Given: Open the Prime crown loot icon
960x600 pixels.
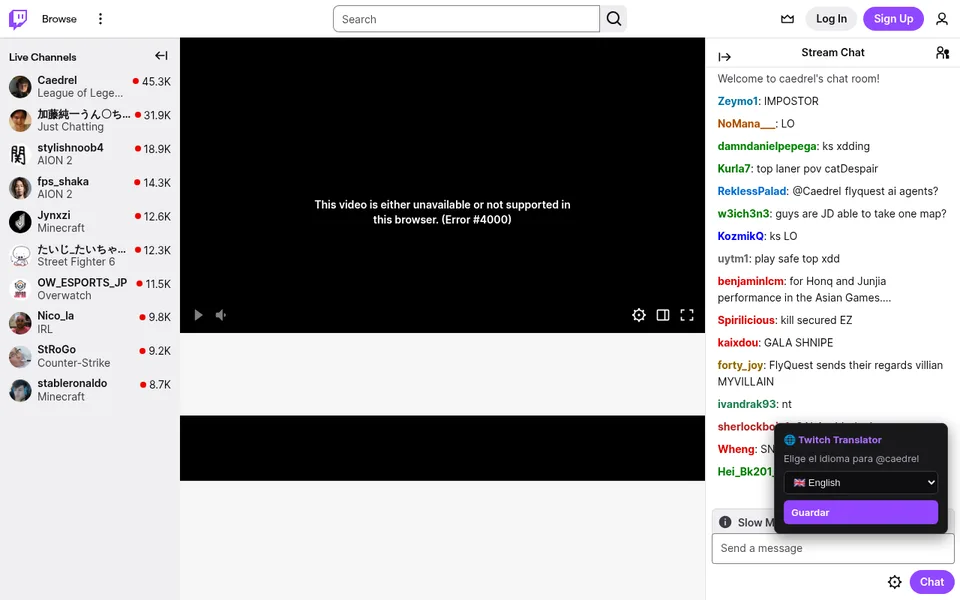Looking at the screenshot, I should pyautogui.click(x=787, y=19).
